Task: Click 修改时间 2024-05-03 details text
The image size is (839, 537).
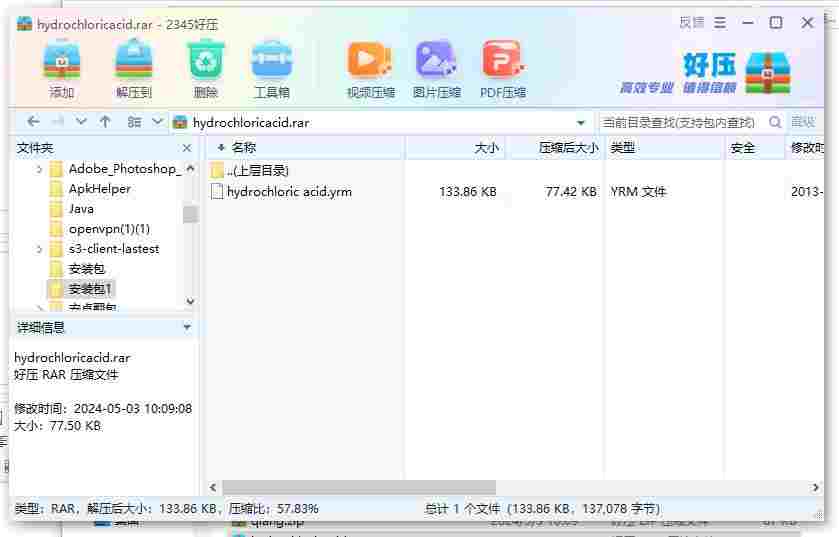Action: 103,409
